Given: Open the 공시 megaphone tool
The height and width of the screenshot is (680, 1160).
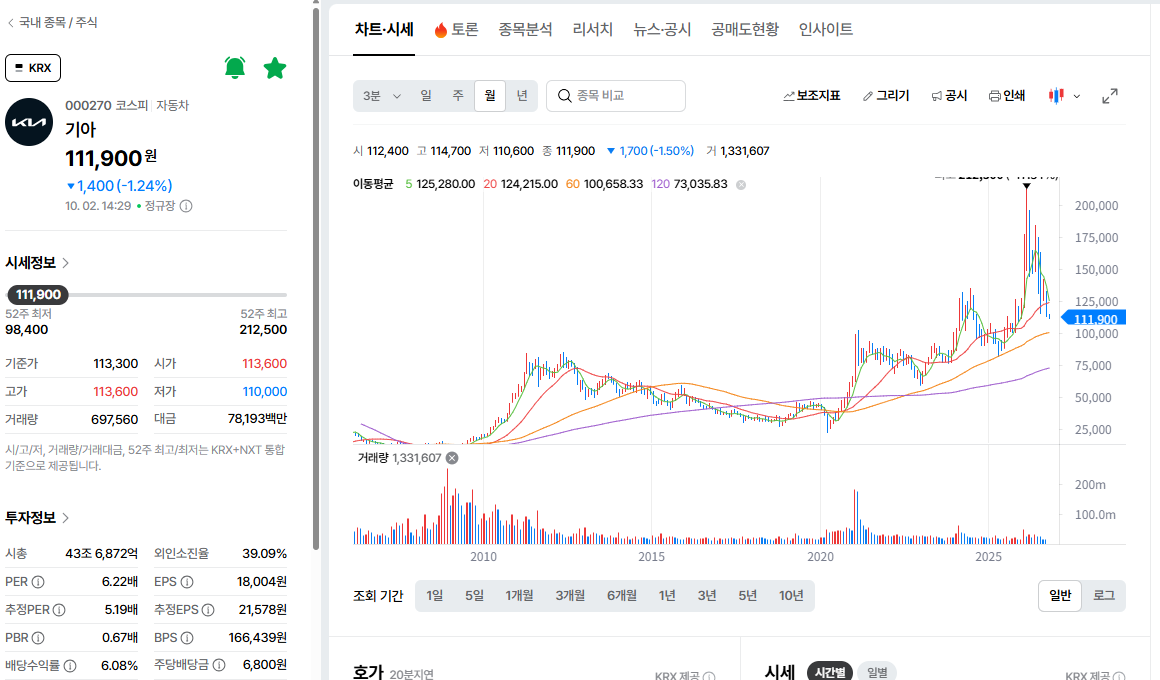Looking at the screenshot, I should pos(949,95).
